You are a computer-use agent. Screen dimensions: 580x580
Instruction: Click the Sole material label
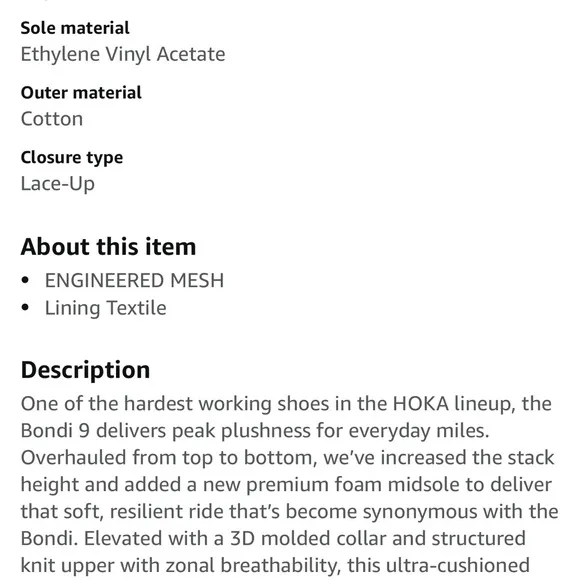click(75, 28)
